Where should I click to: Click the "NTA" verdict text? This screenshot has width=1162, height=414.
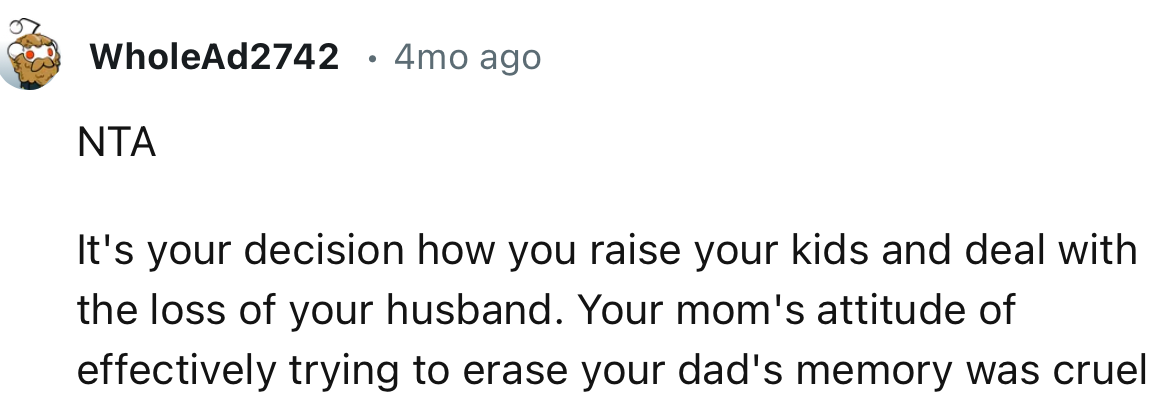click(x=116, y=146)
